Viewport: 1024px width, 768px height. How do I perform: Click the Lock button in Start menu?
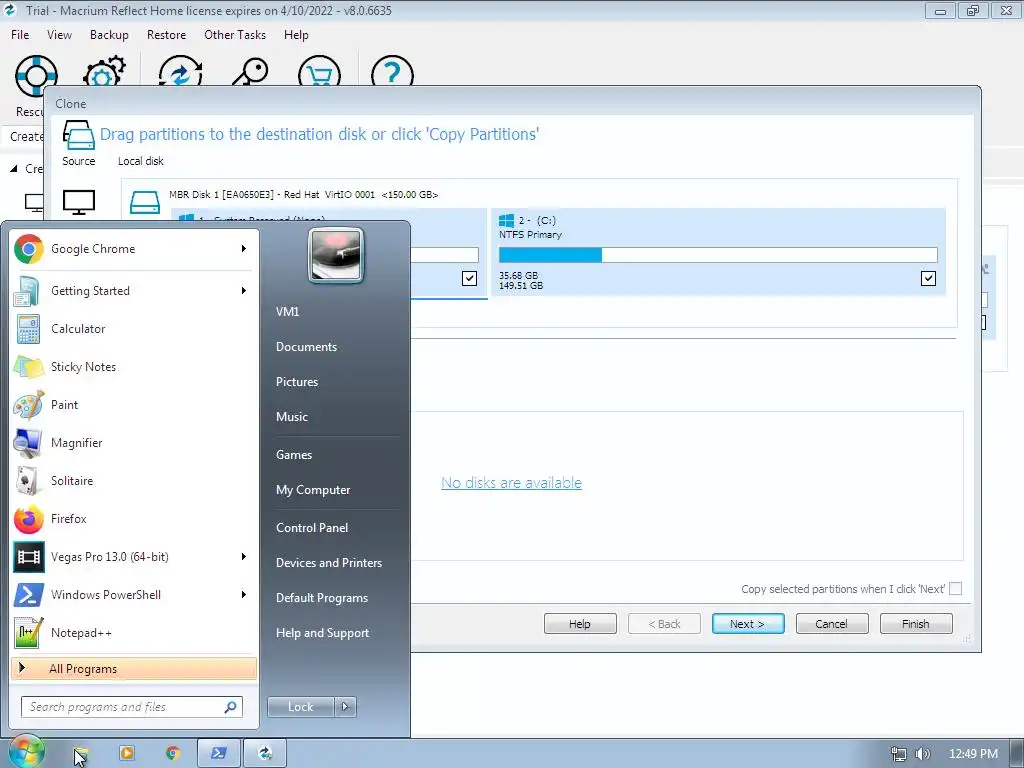tap(301, 707)
